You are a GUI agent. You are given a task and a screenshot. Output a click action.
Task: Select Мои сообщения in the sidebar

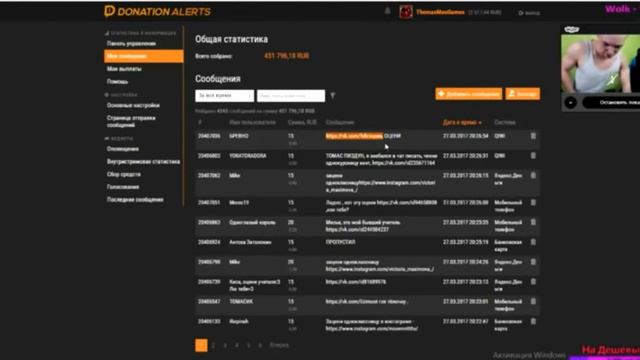pyautogui.click(x=144, y=56)
